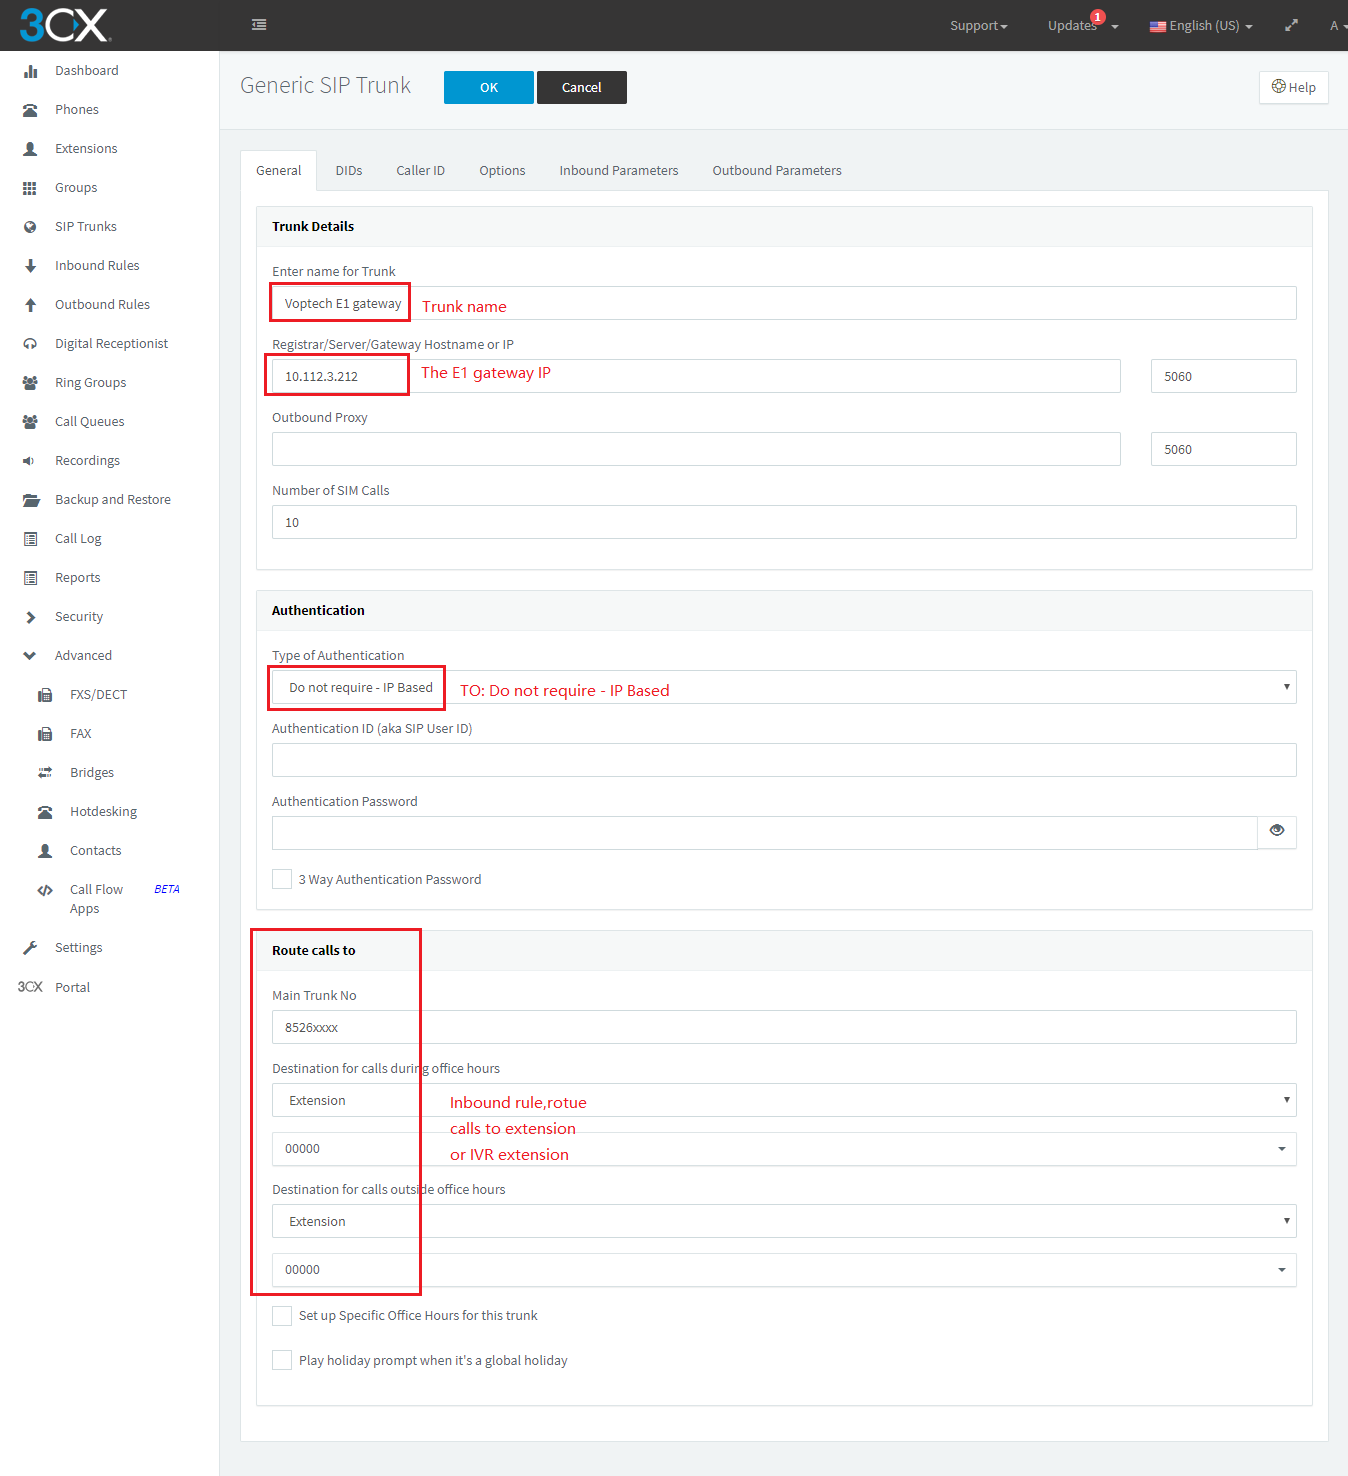Open outside office hours extension 00000 dropdown
Image resolution: width=1348 pixels, height=1476 pixels.
[784, 1270]
